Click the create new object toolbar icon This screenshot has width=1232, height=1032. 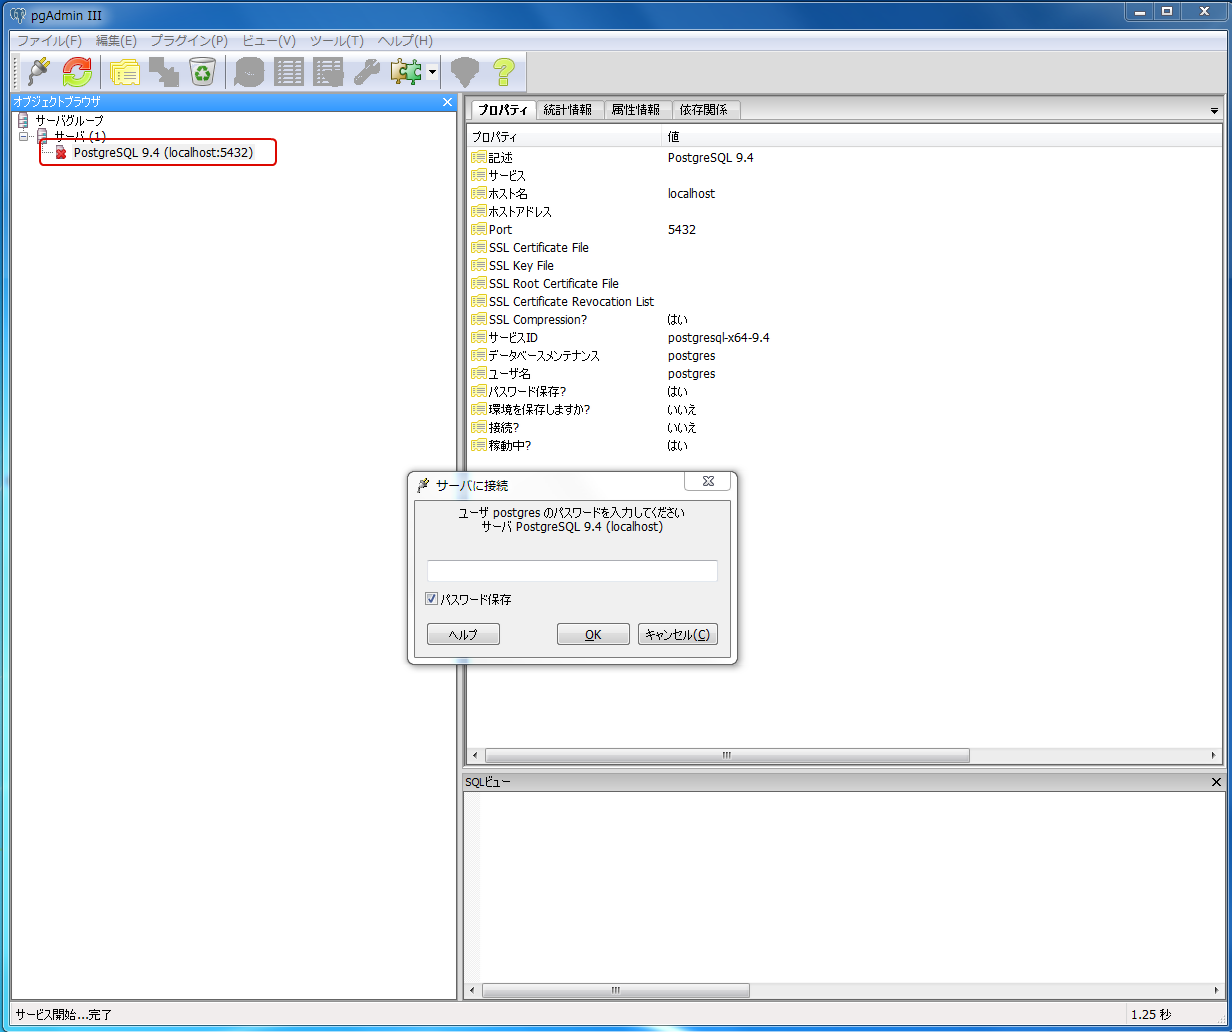click(163, 72)
